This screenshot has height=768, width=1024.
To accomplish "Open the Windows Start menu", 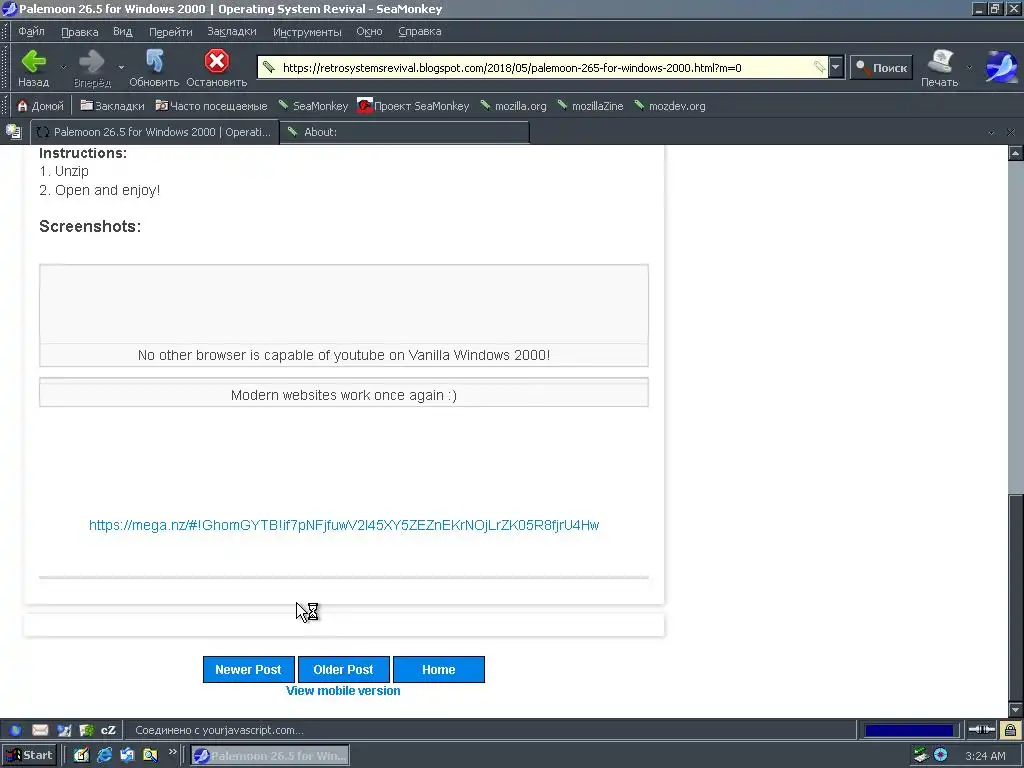I will [x=30, y=756].
